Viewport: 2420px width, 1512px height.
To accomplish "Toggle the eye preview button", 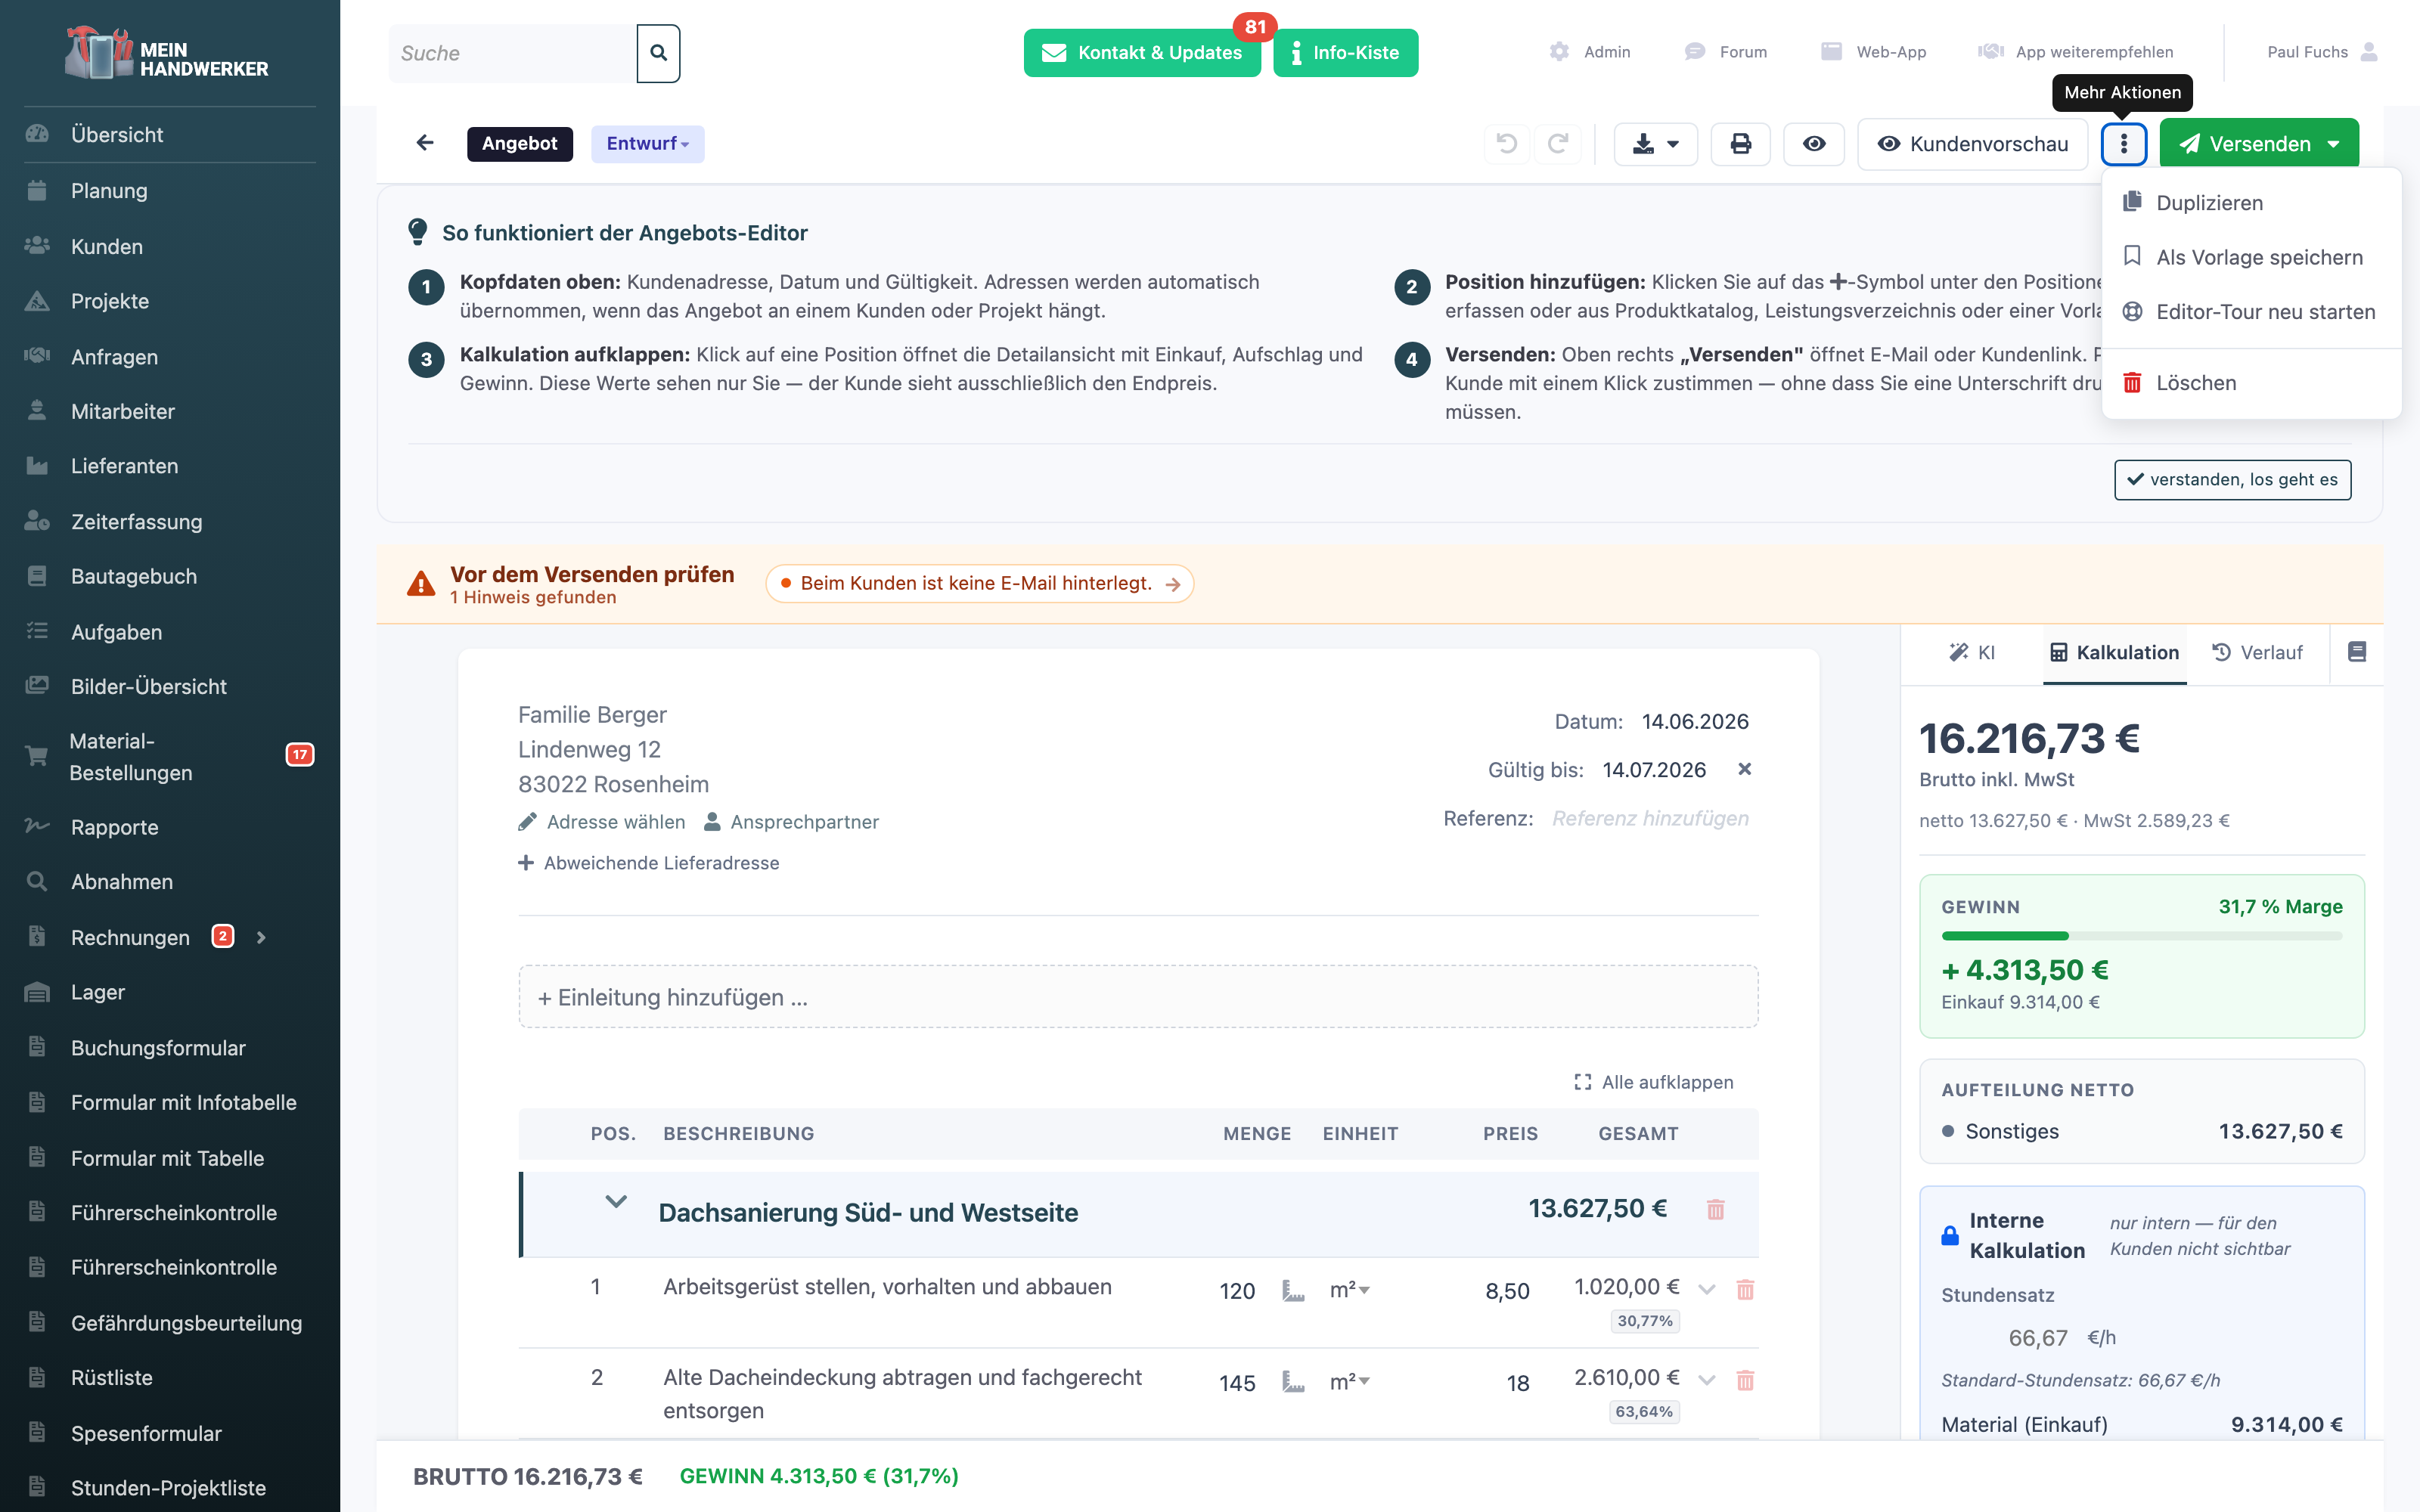I will (1814, 144).
